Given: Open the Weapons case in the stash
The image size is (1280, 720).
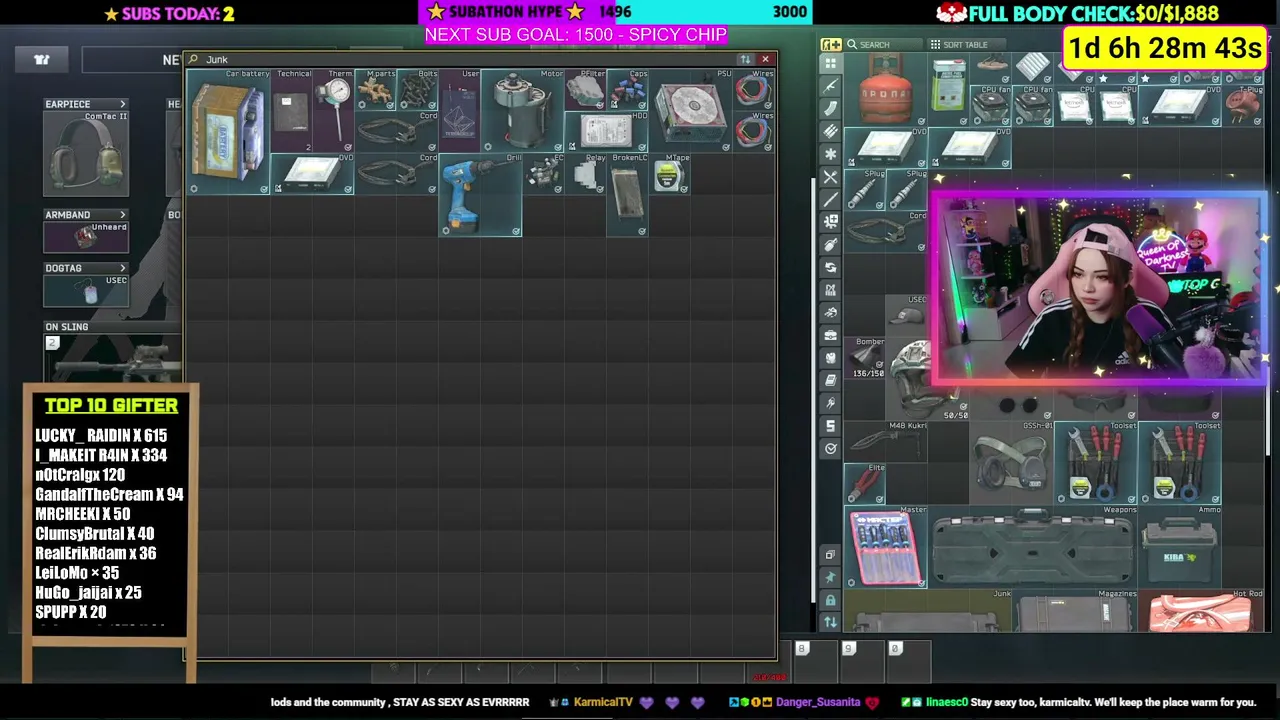Looking at the screenshot, I should coord(1032,546).
